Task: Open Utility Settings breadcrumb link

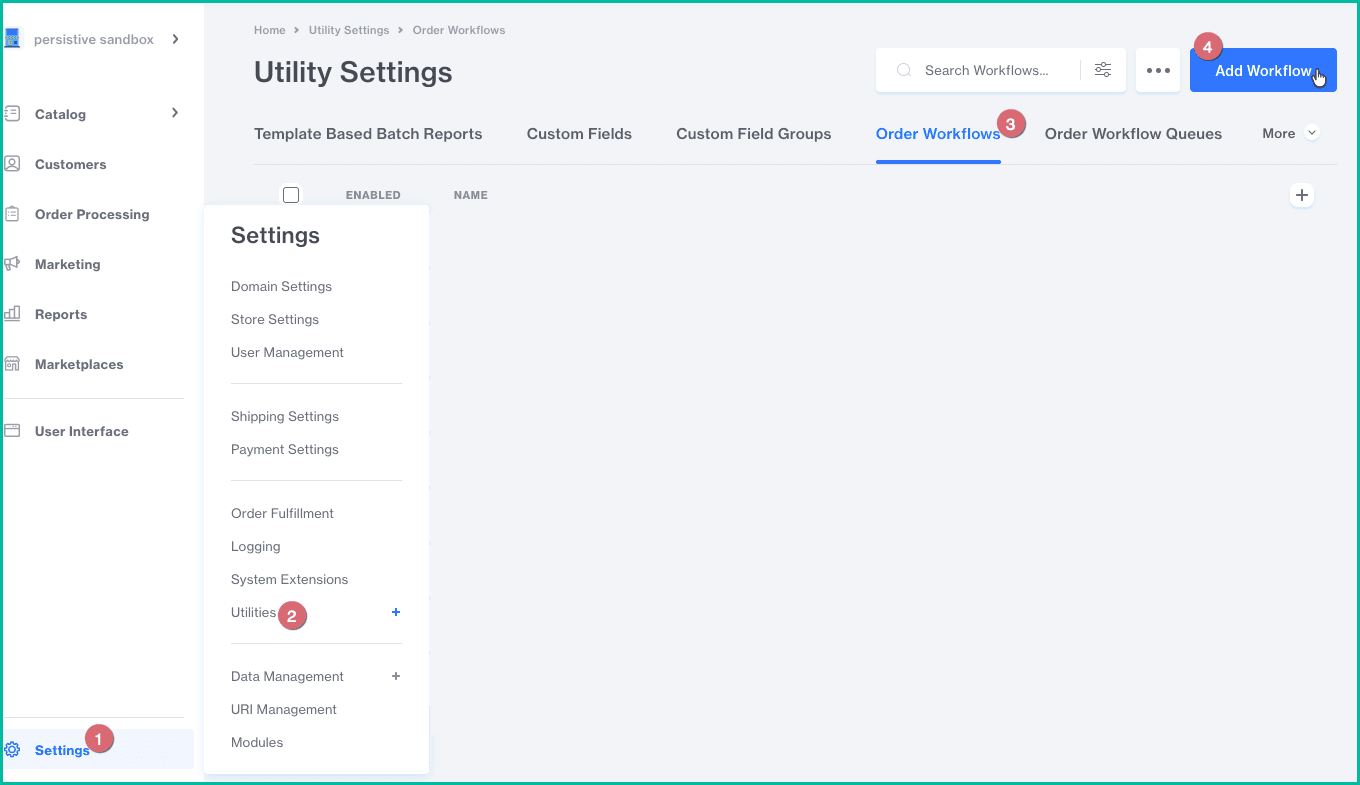Action: pyautogui.click(x=349, y=30)
